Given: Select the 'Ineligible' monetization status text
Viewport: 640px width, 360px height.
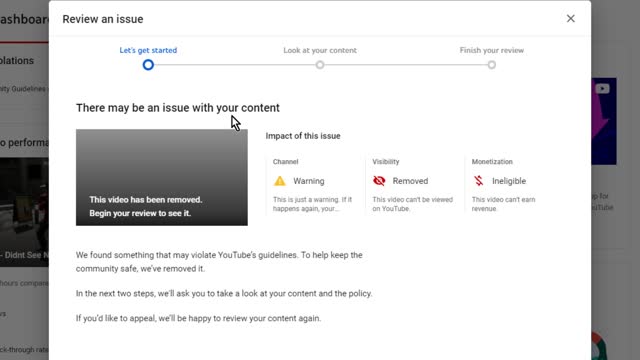Looking at the screenshot, I should 509,181.
